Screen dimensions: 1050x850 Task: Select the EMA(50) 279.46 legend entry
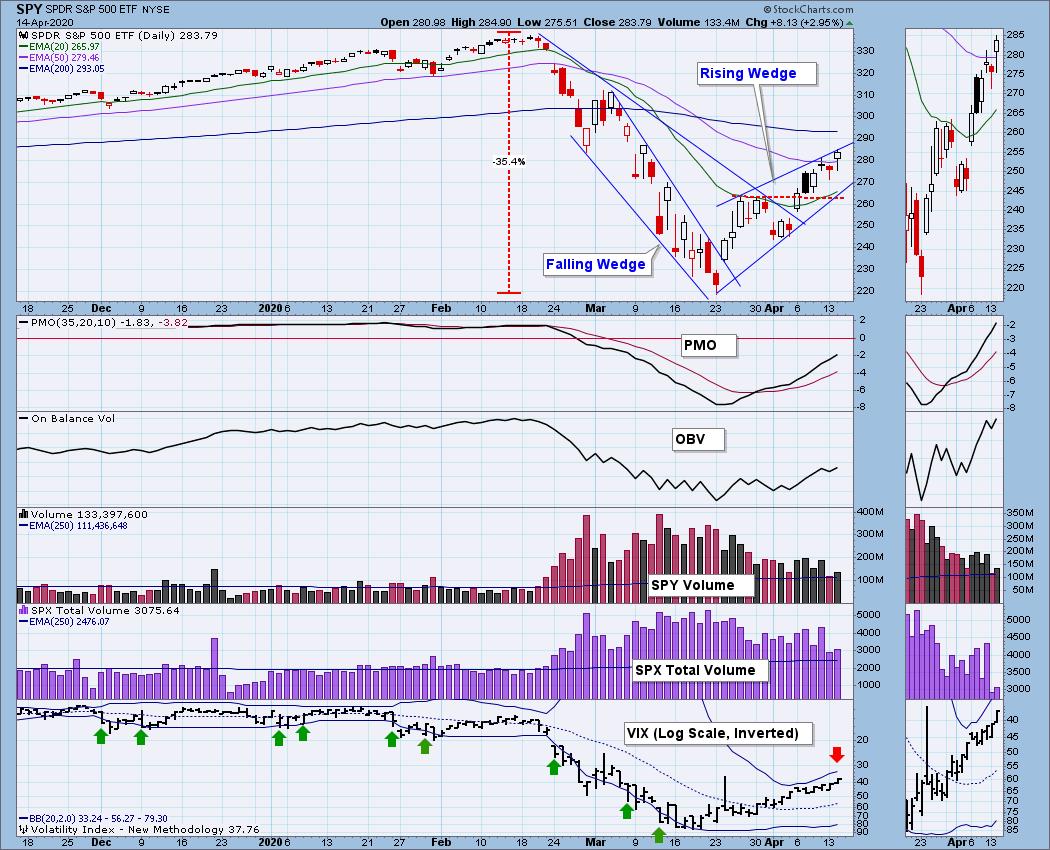coord(59,58)
